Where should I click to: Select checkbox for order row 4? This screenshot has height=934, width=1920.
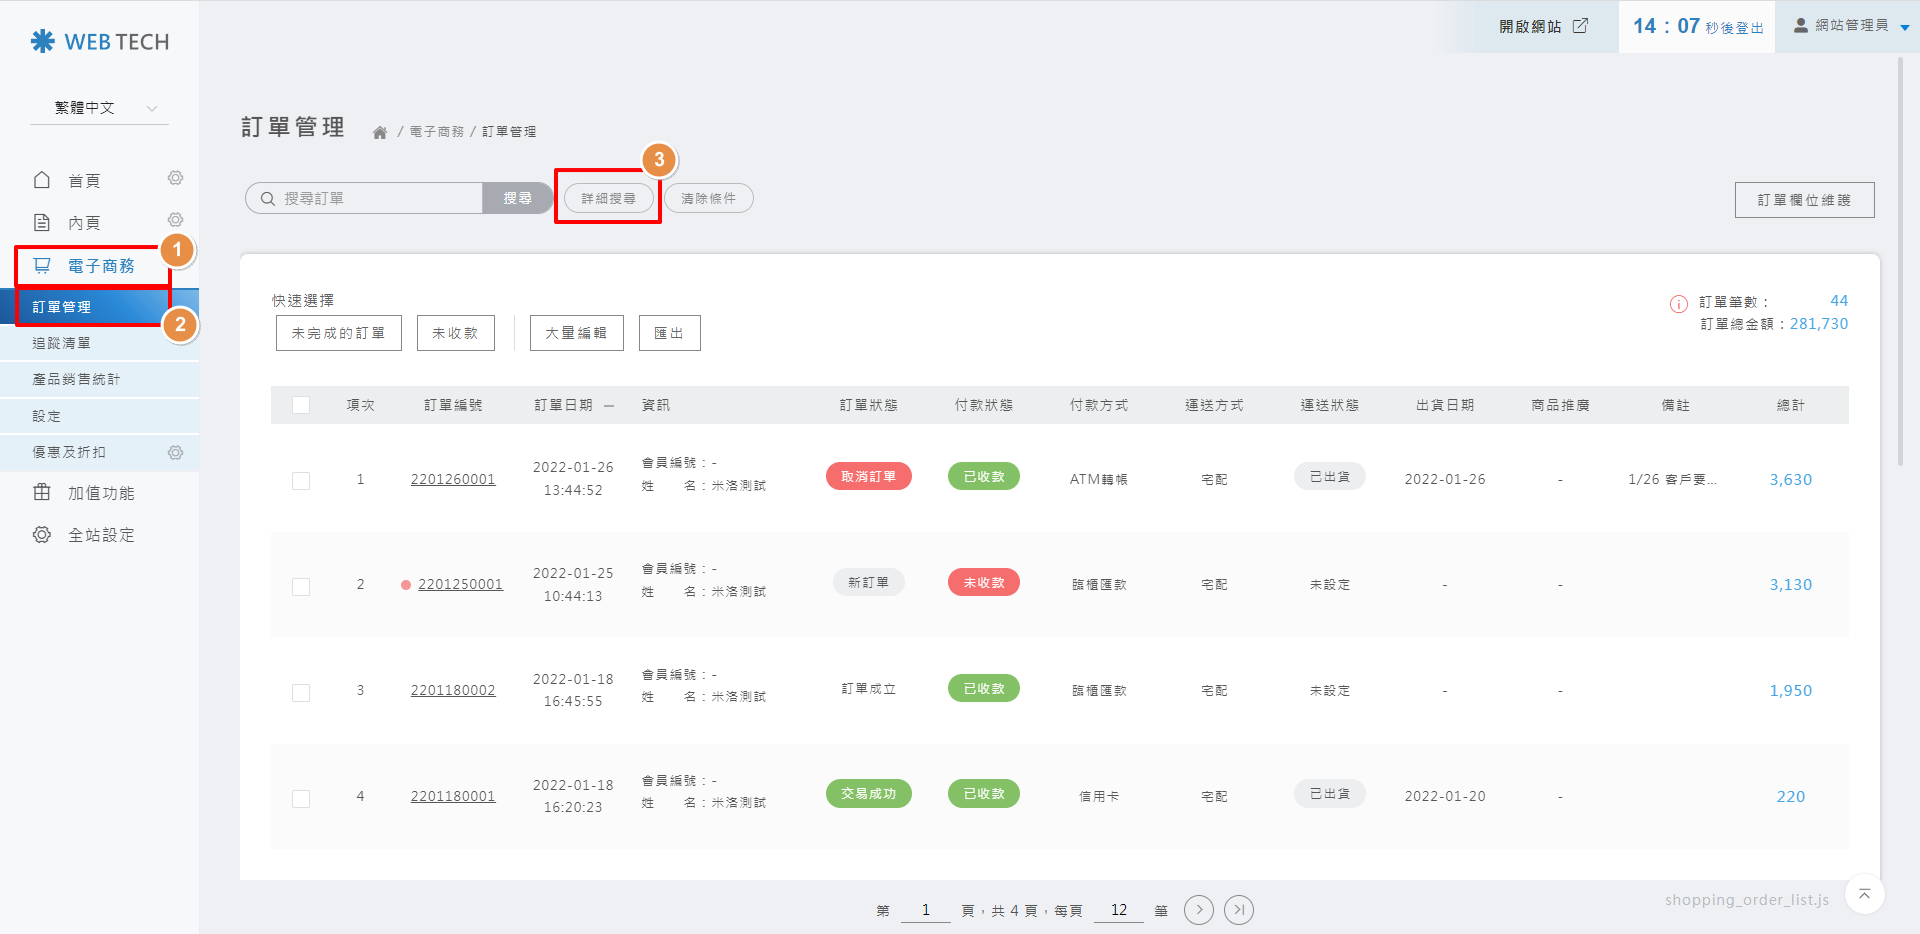click(x=301, y=798)
